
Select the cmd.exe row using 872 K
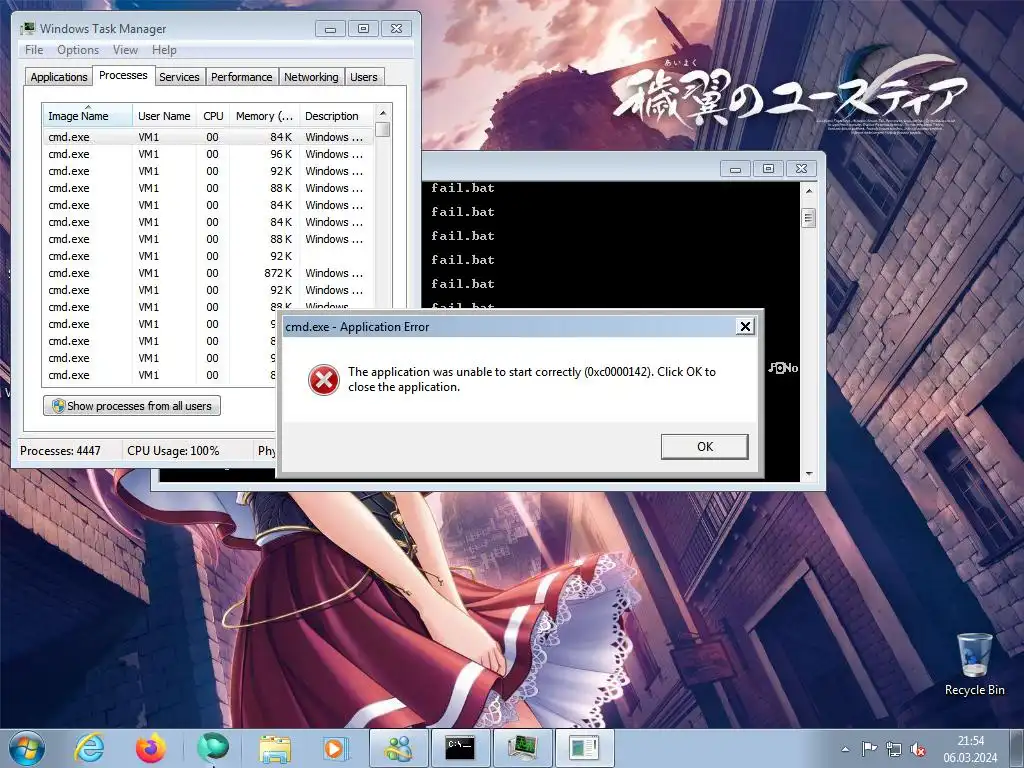pos(208,273)
